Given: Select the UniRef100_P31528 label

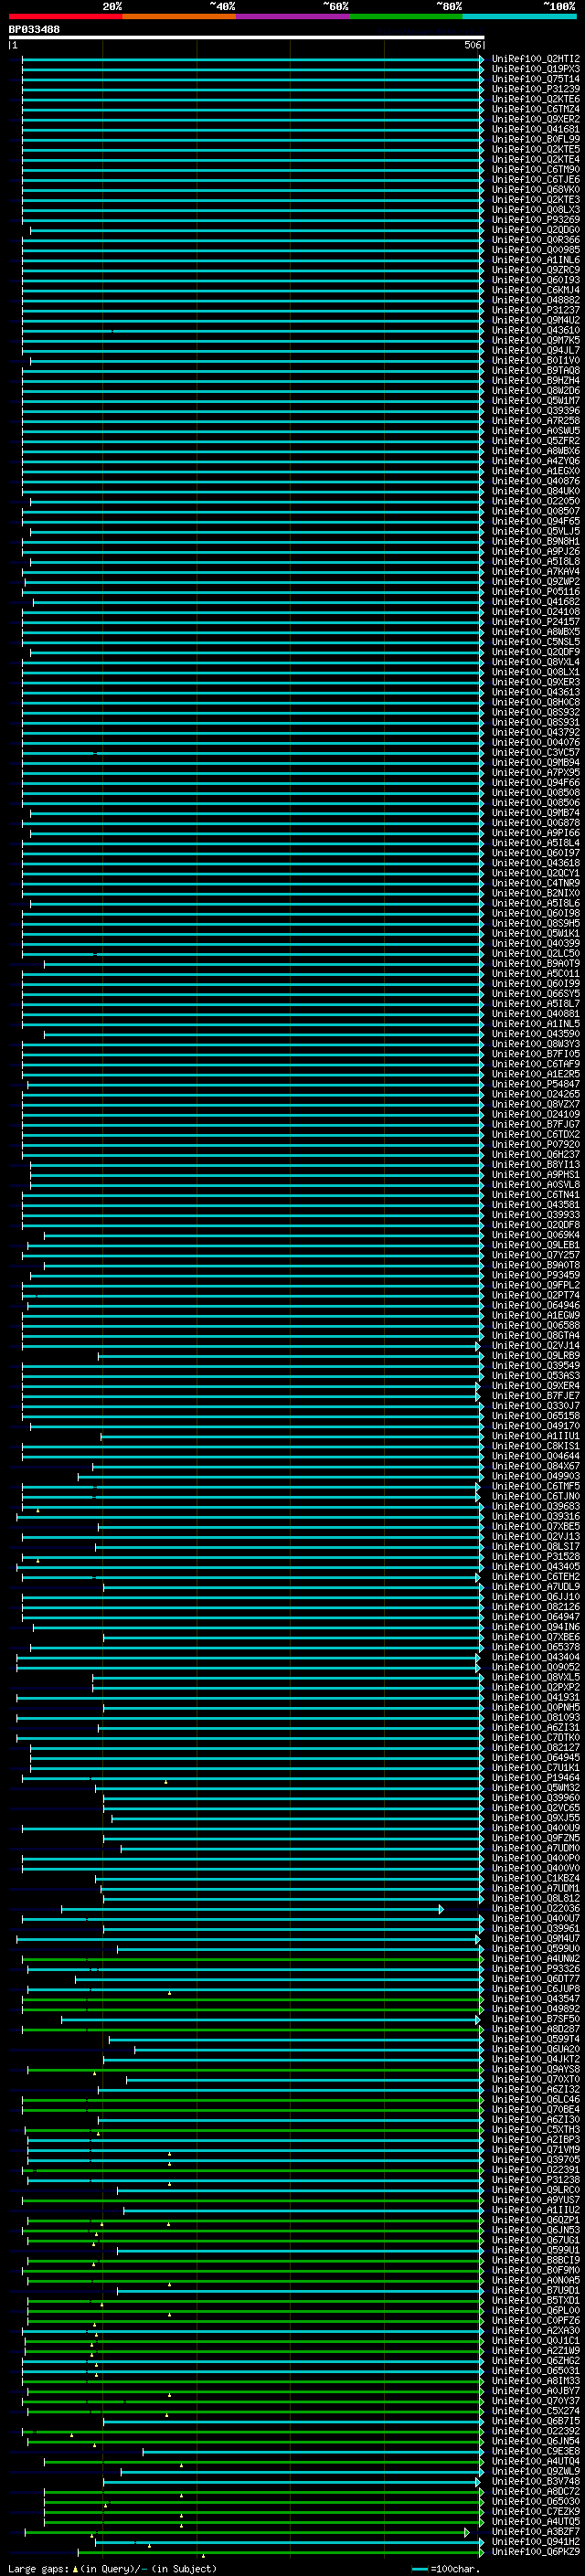Looking at the screenshot, I should (536, 1557).
